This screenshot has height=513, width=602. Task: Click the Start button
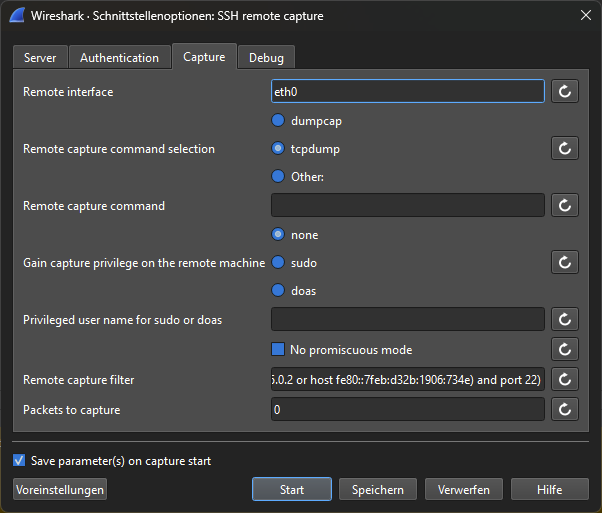292,489
